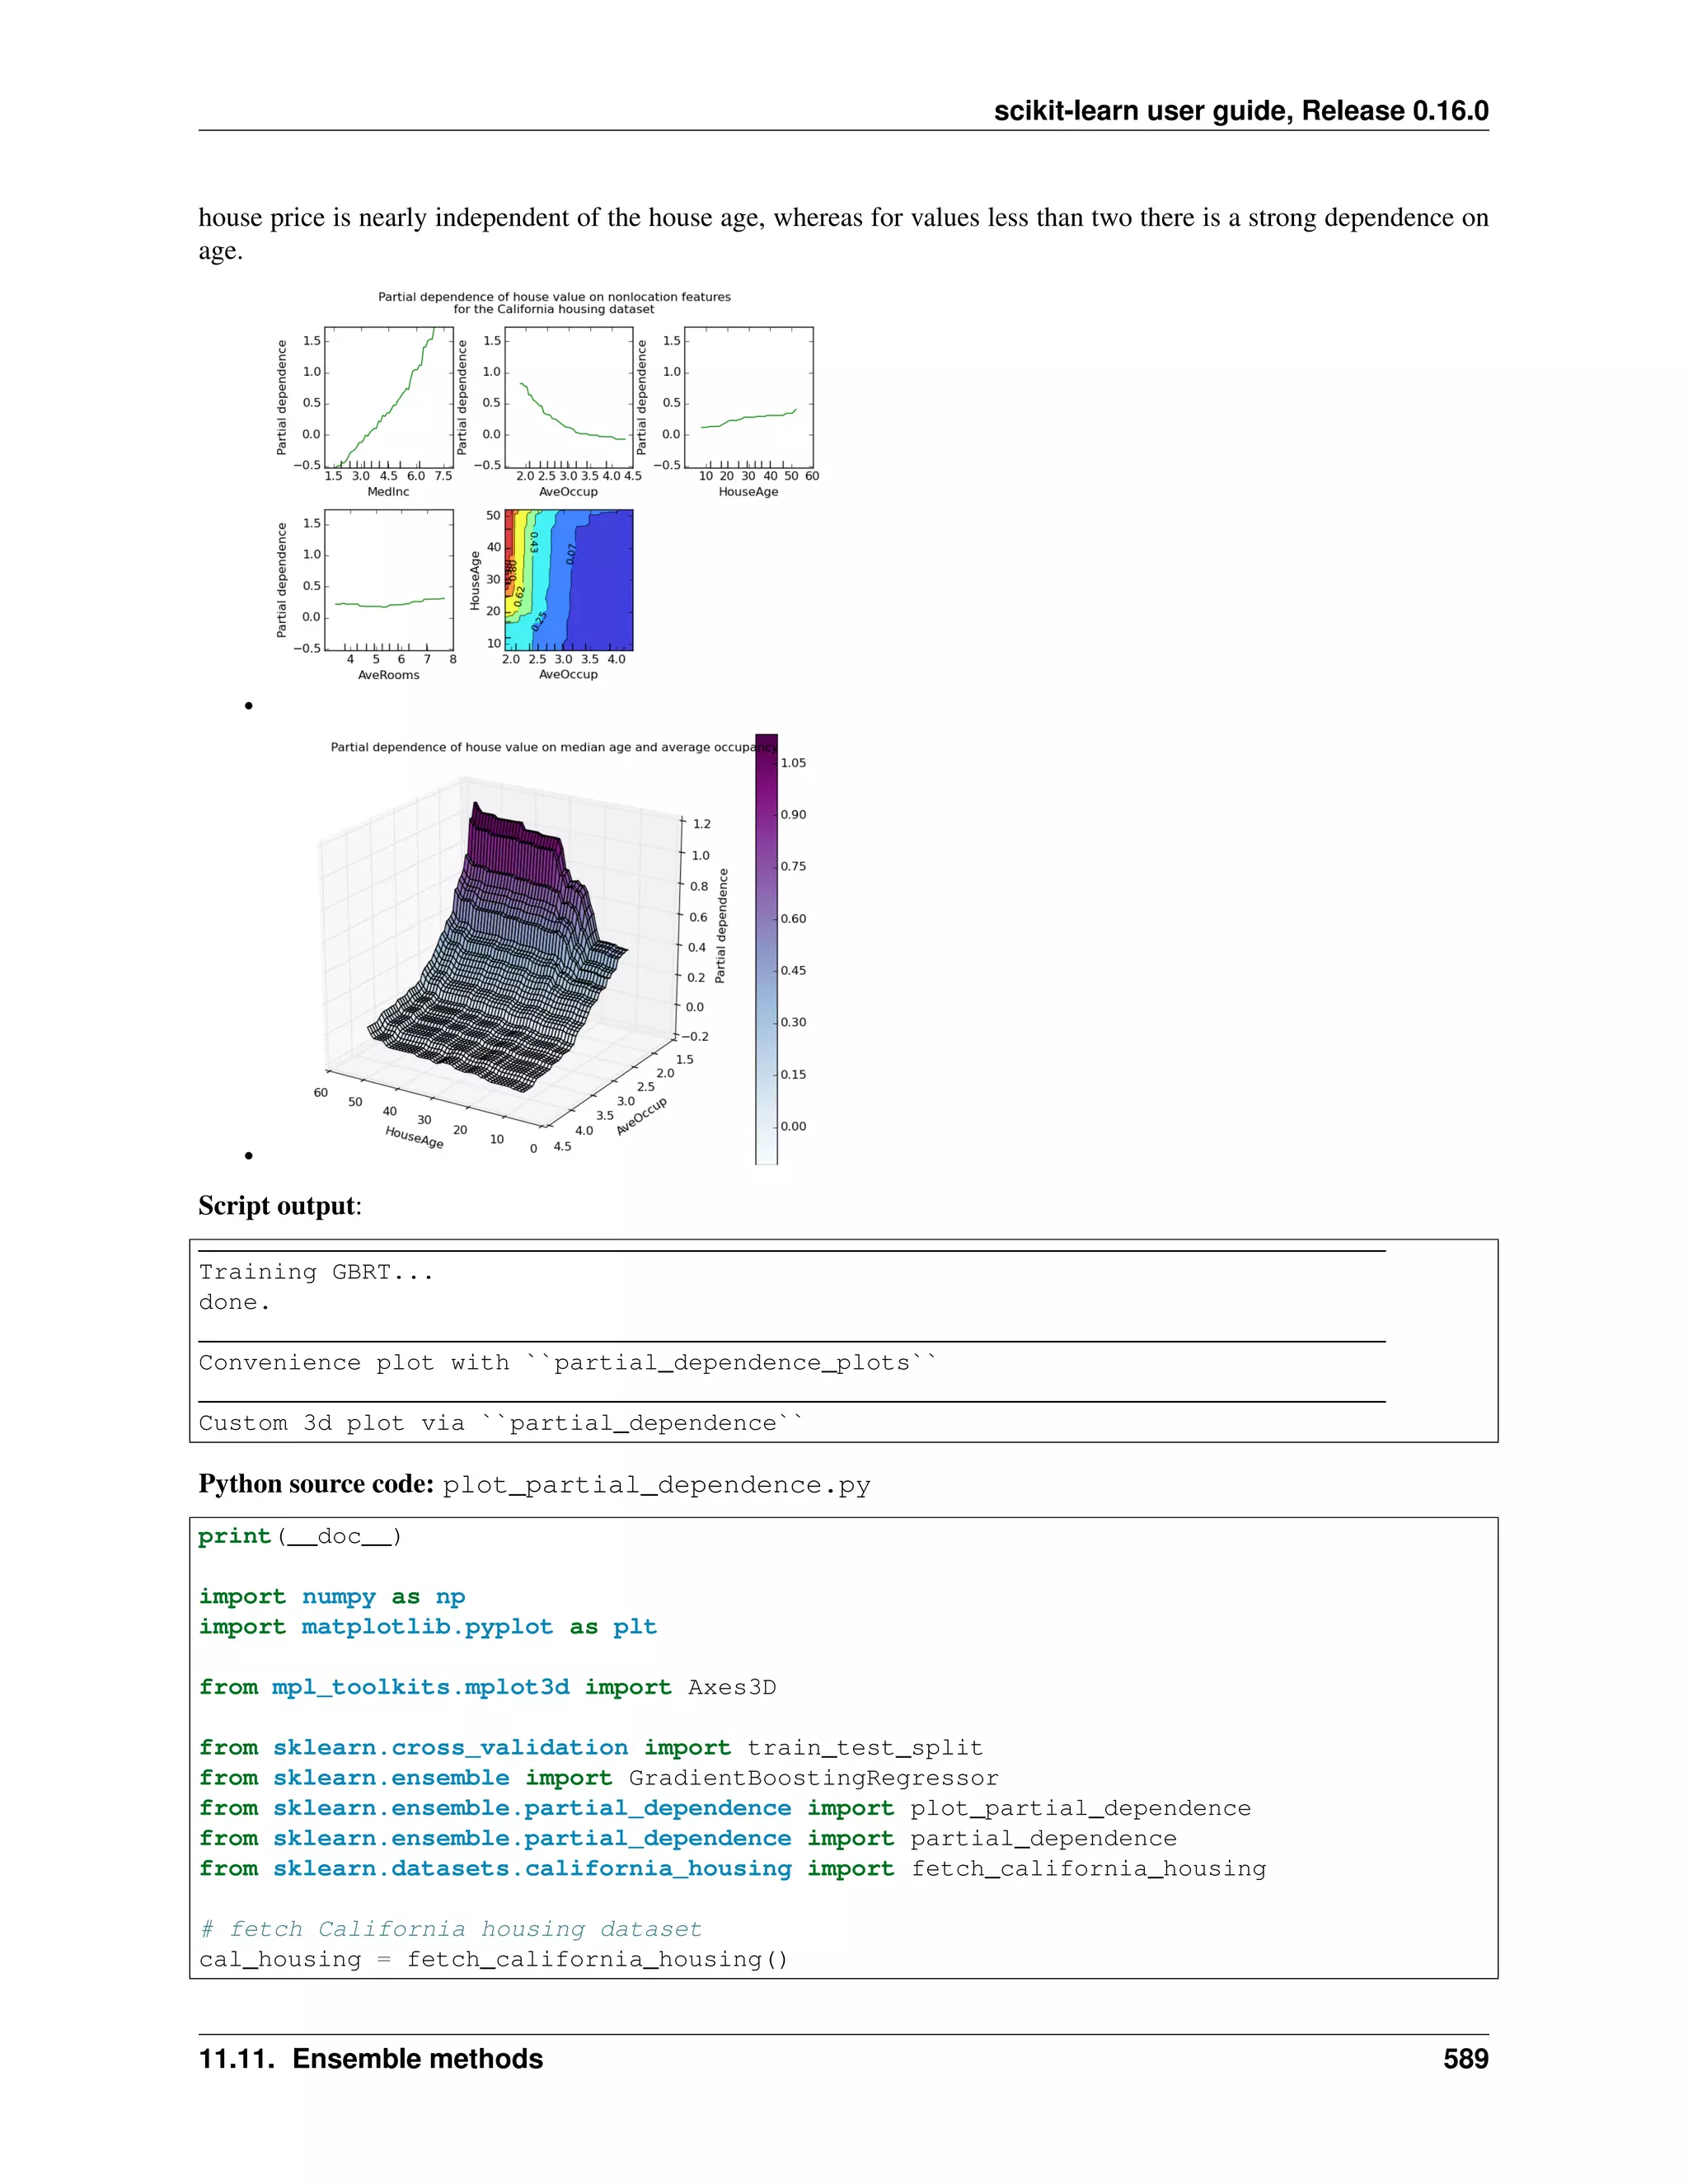Click 'cal_housing = fetch_california_housing()' line
Screen dimensions: 1688x2184
[493, 1959]
